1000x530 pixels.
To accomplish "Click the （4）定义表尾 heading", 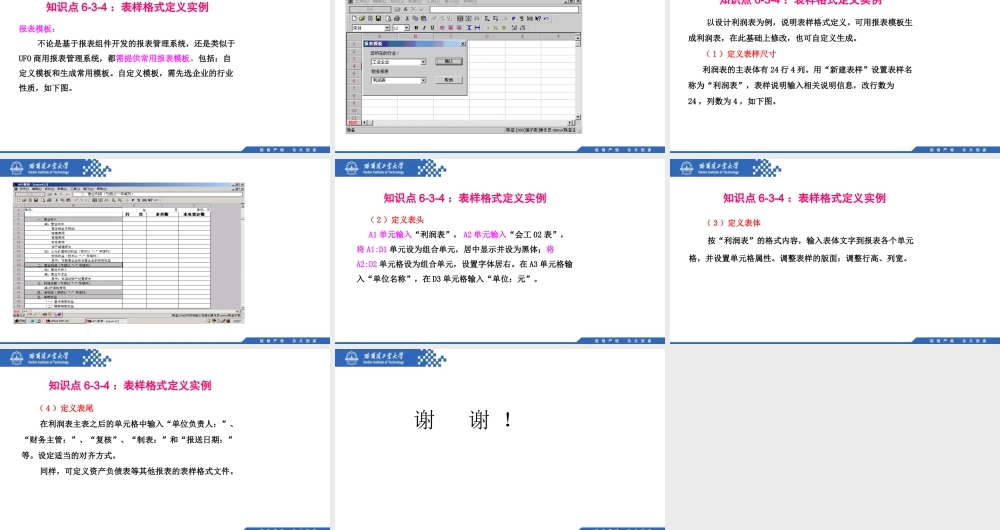I will [x=66, y=408].
